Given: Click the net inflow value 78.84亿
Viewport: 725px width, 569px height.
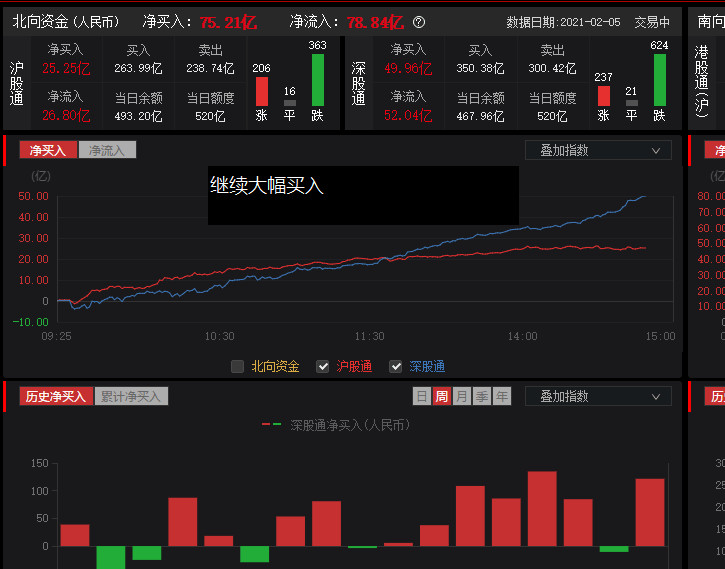Looking at the screenshot, I should pos(375,22).
